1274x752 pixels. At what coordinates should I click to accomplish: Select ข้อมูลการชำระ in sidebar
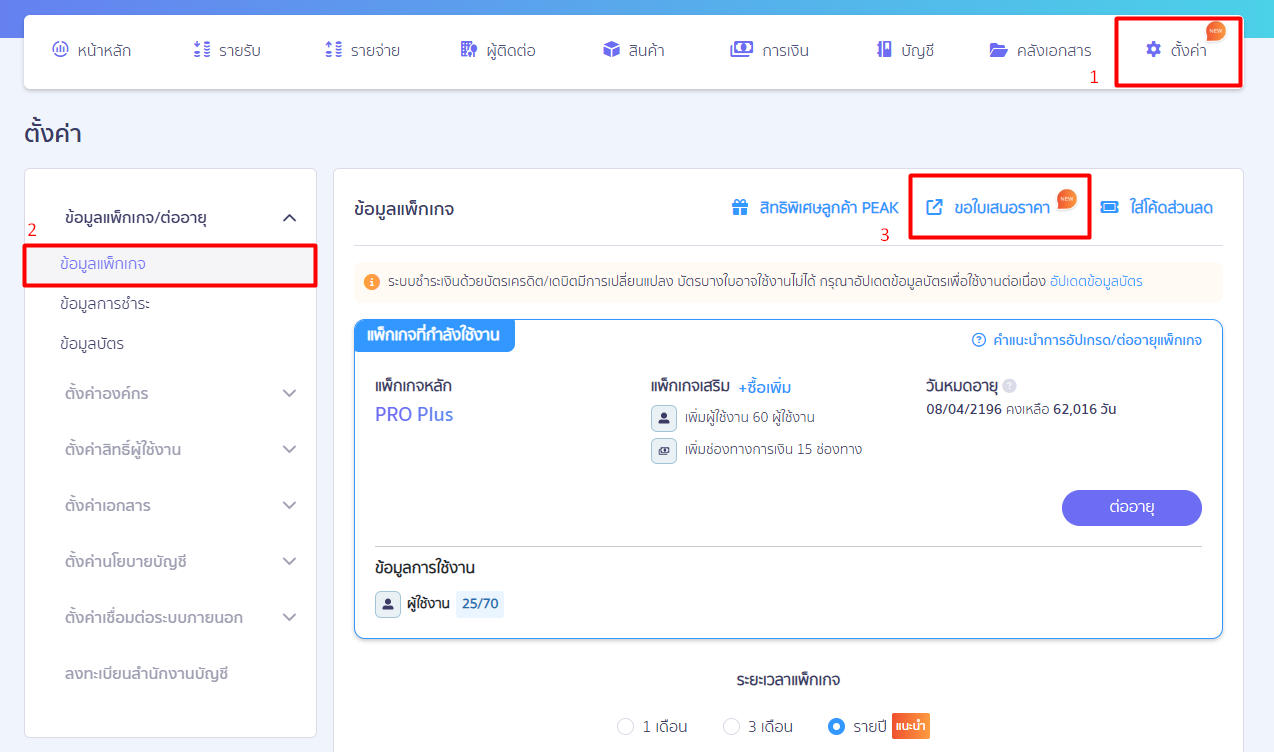pos(105,304)
